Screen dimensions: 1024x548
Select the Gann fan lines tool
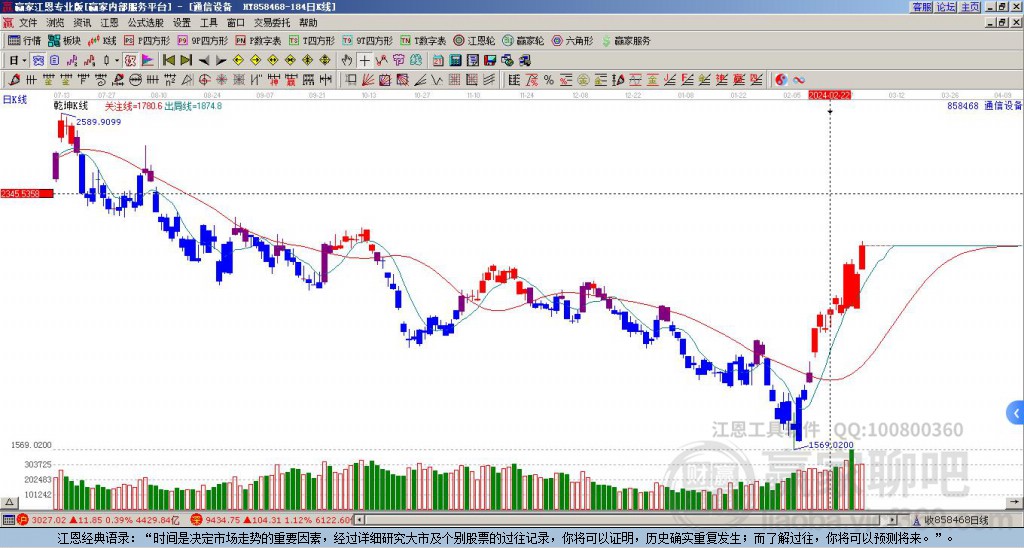point(368,80)
